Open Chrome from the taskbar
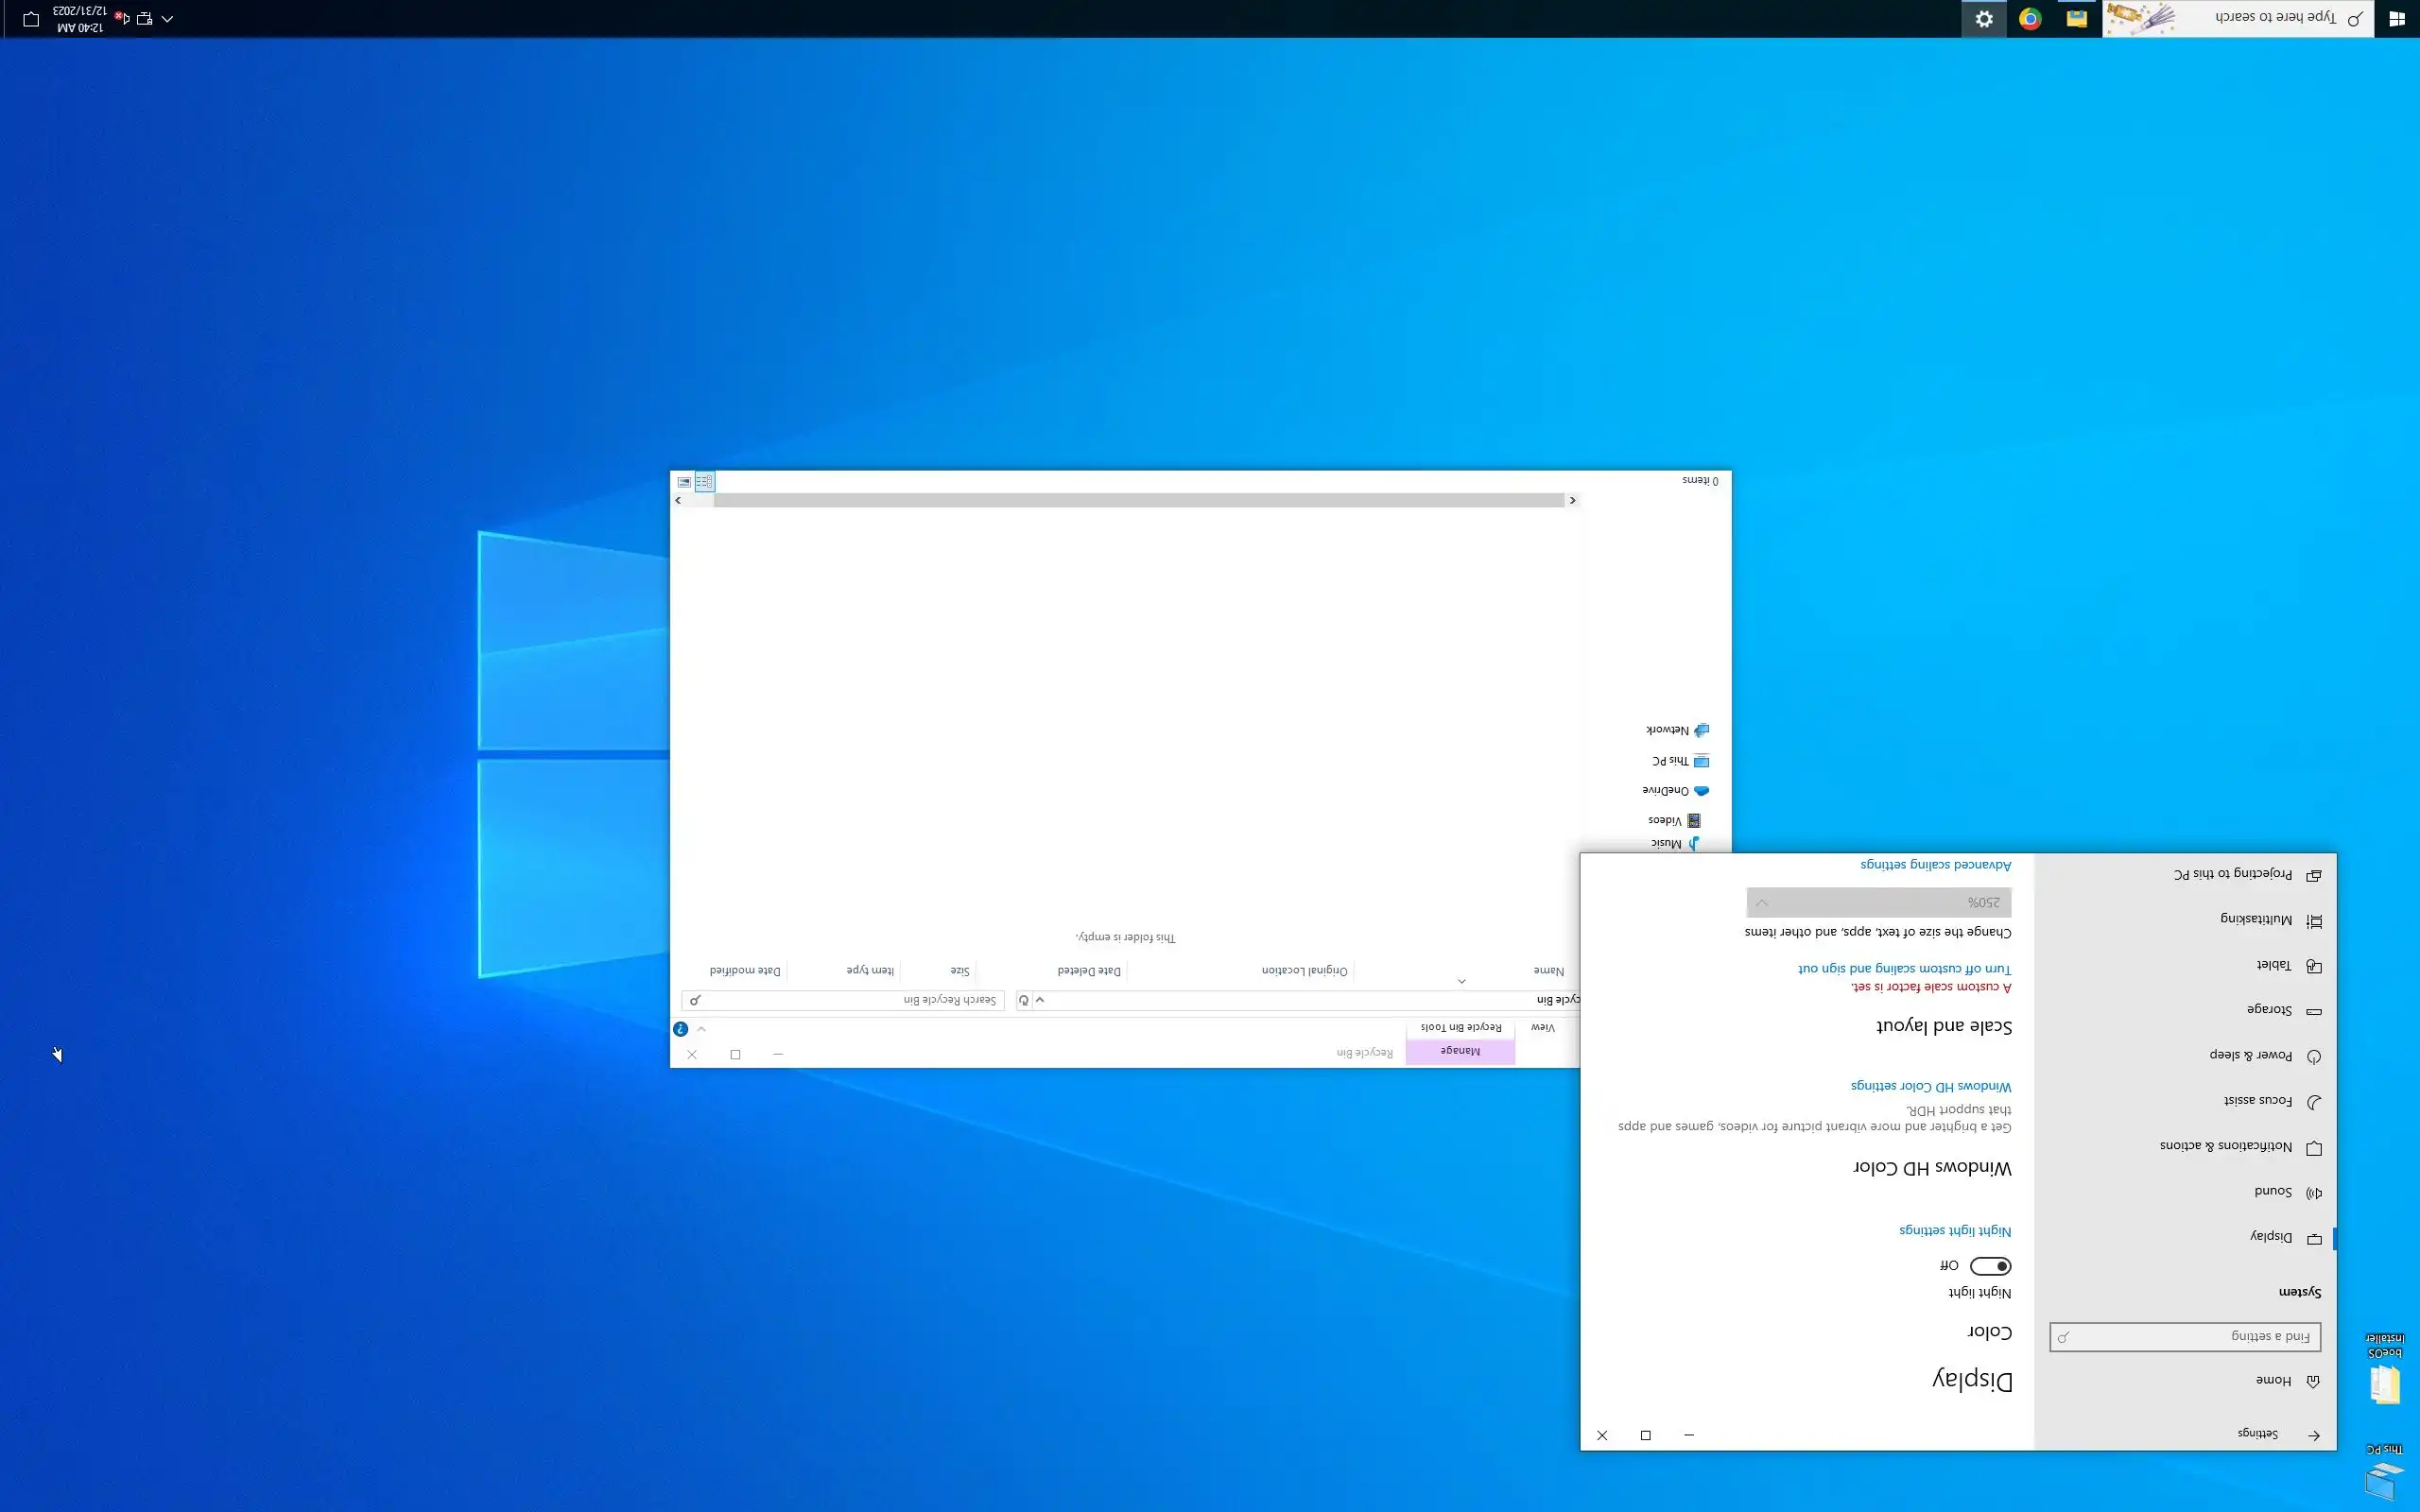The height and width of the screenshot is (1512, 2420). tap(2030, 19)
